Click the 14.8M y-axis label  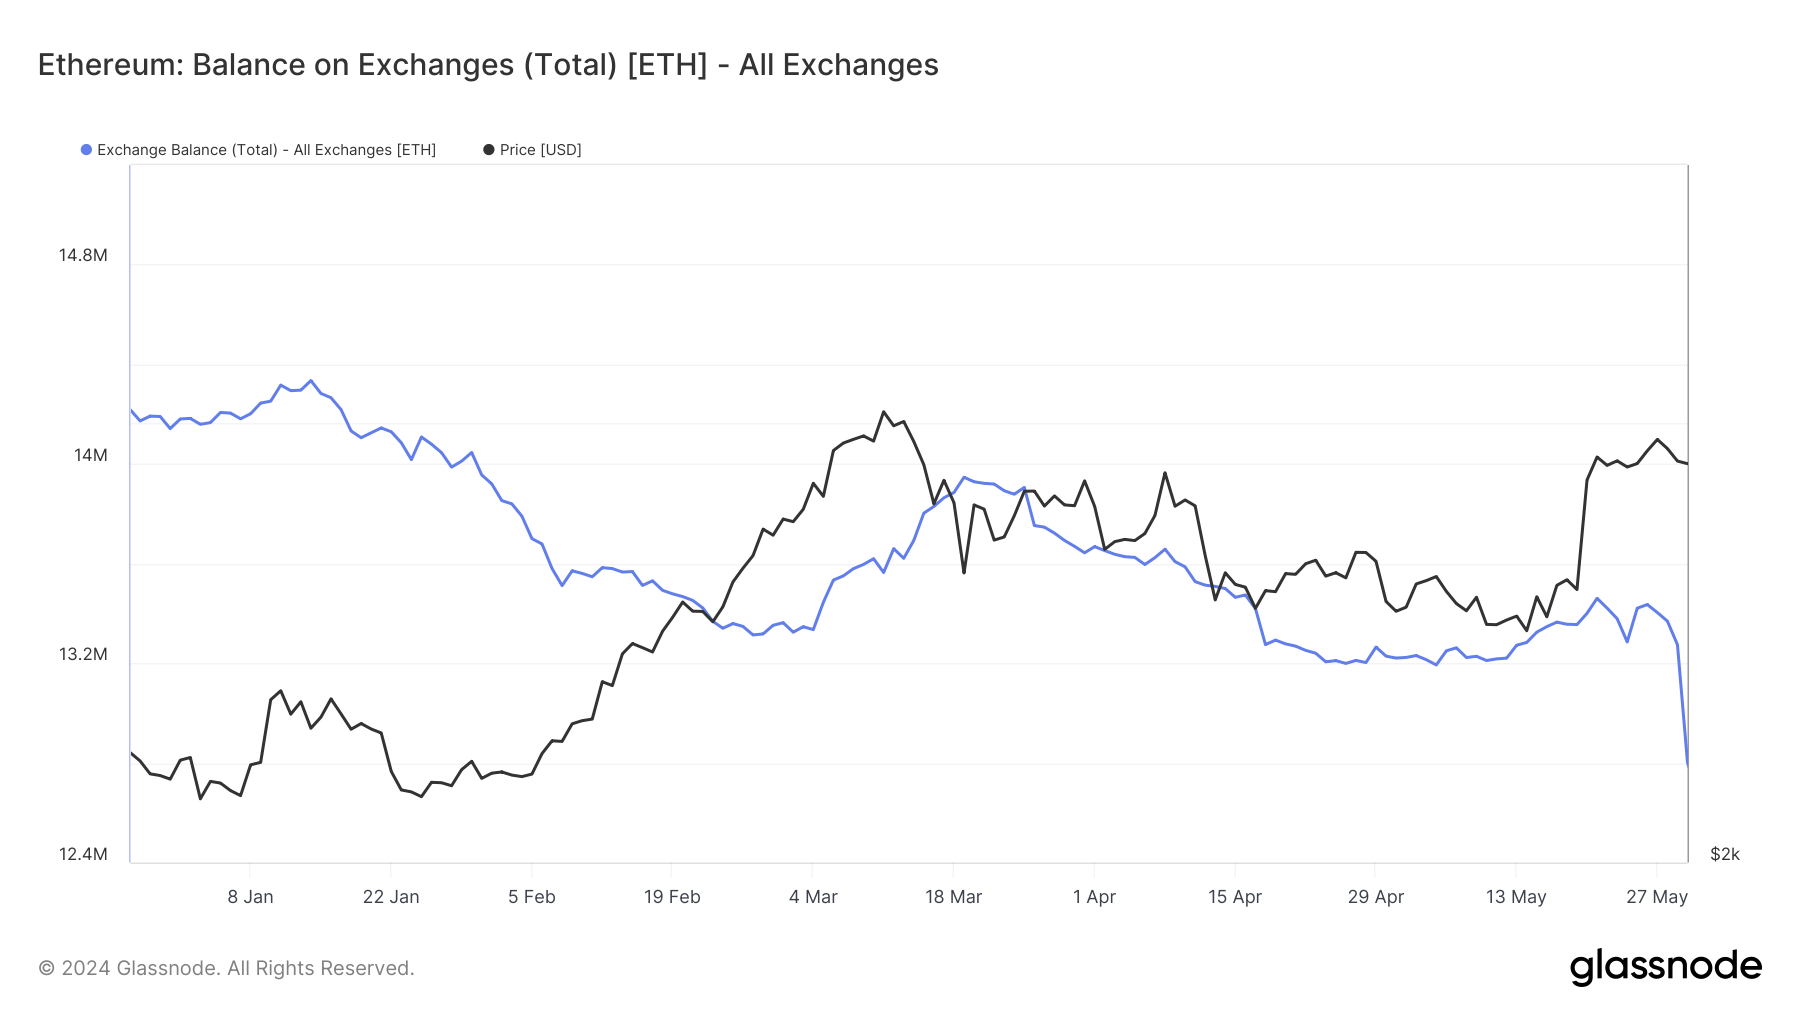point(83,255)
